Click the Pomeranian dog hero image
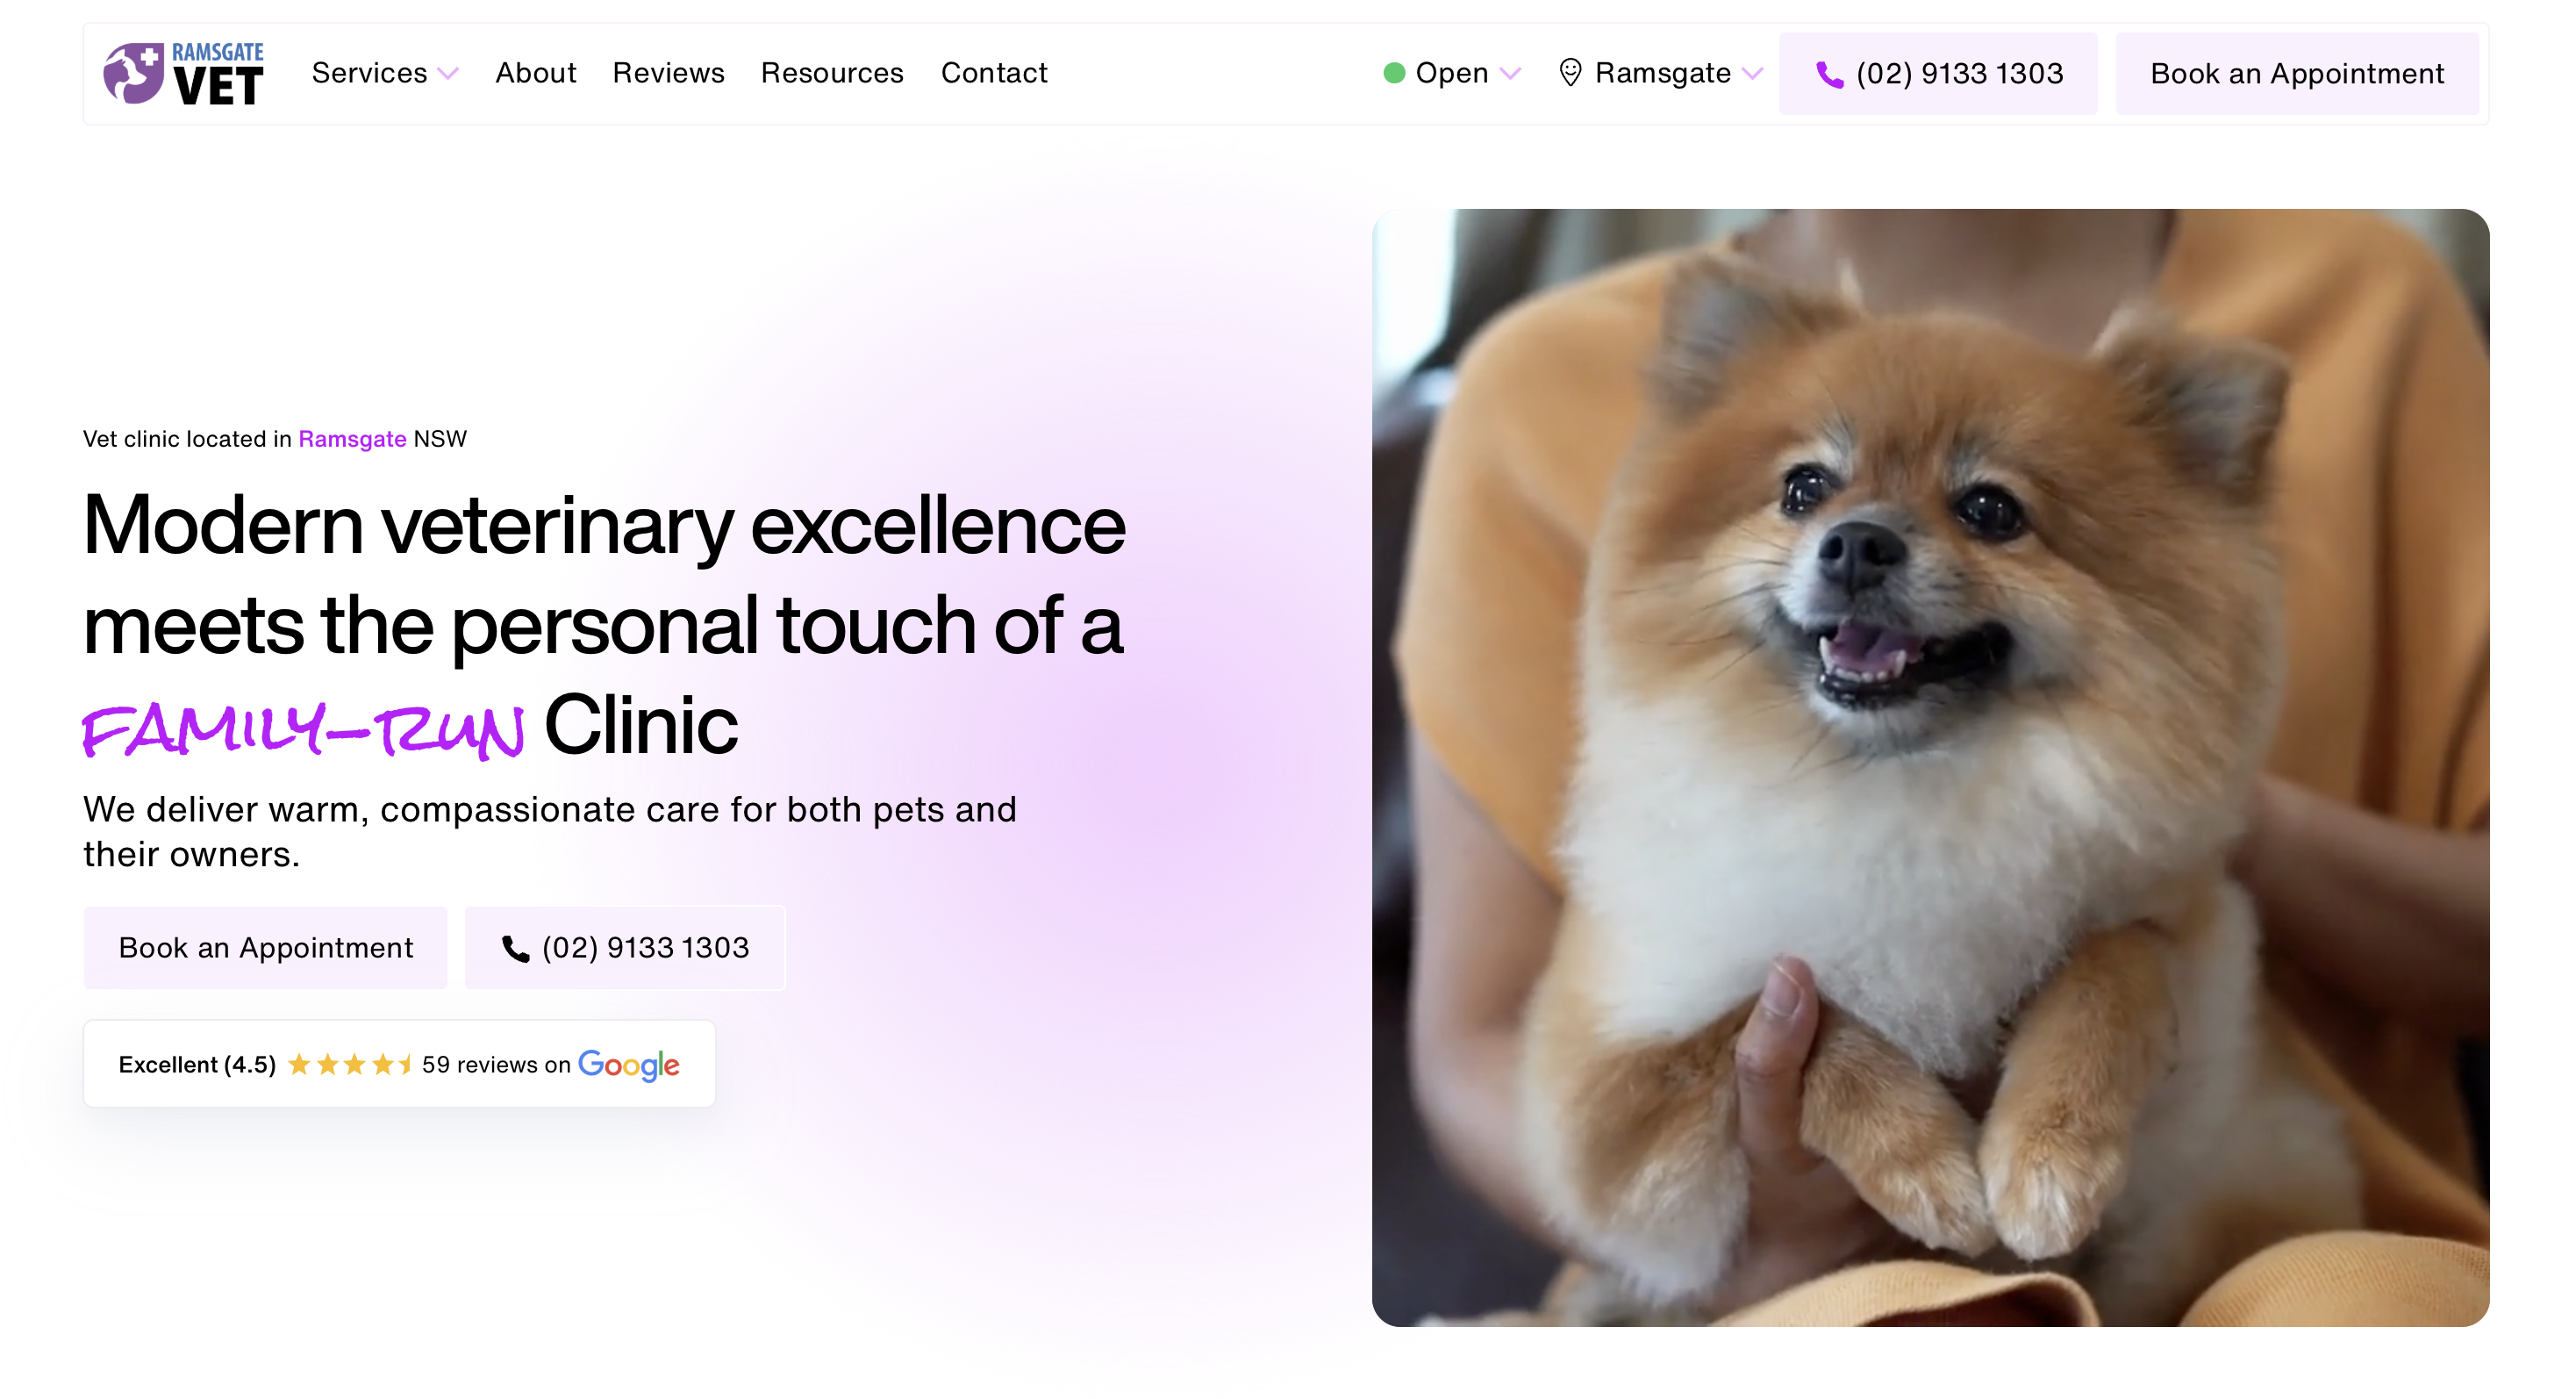The width and height of the screenshot is (2576, 1399). click(1930, 767)
